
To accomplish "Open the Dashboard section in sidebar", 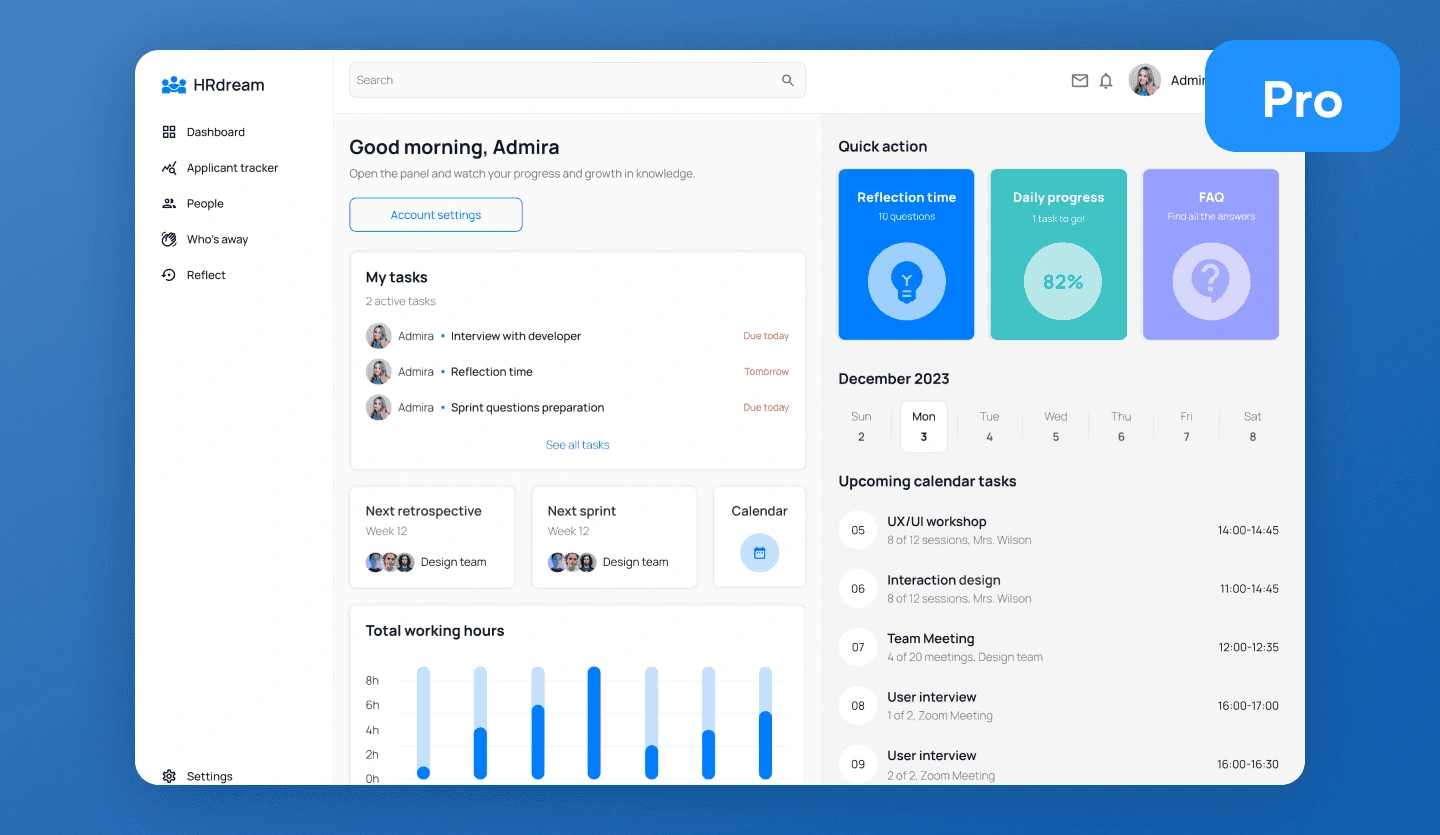I will point(214,131).
